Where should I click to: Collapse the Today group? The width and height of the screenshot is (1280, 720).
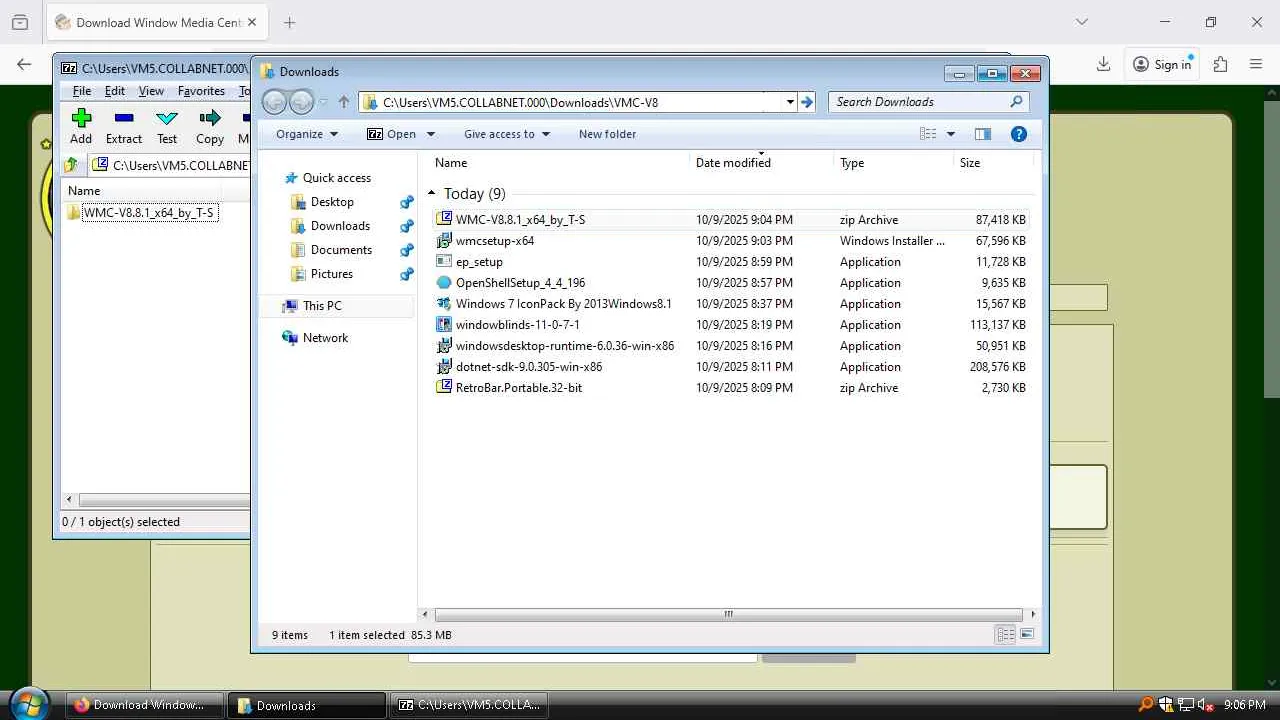click(432, 194)
